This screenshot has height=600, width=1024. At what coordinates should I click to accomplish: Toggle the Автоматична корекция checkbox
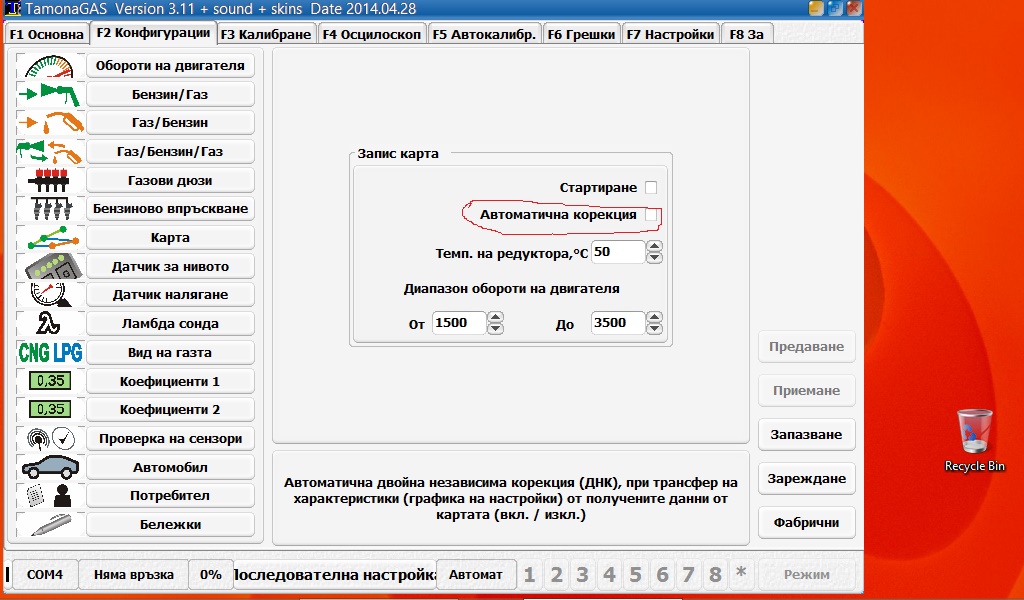(x=651, y=215)
